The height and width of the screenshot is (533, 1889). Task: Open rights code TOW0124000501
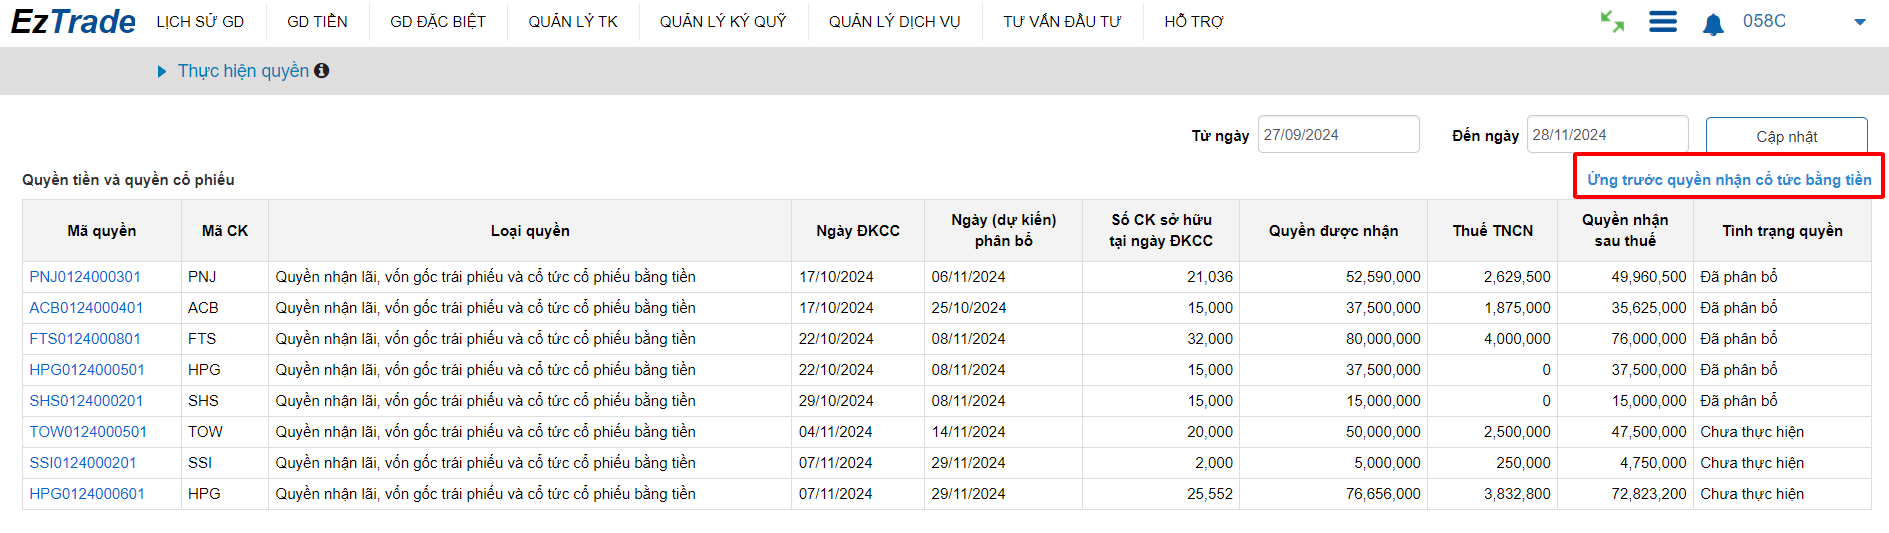coord(88,432)
